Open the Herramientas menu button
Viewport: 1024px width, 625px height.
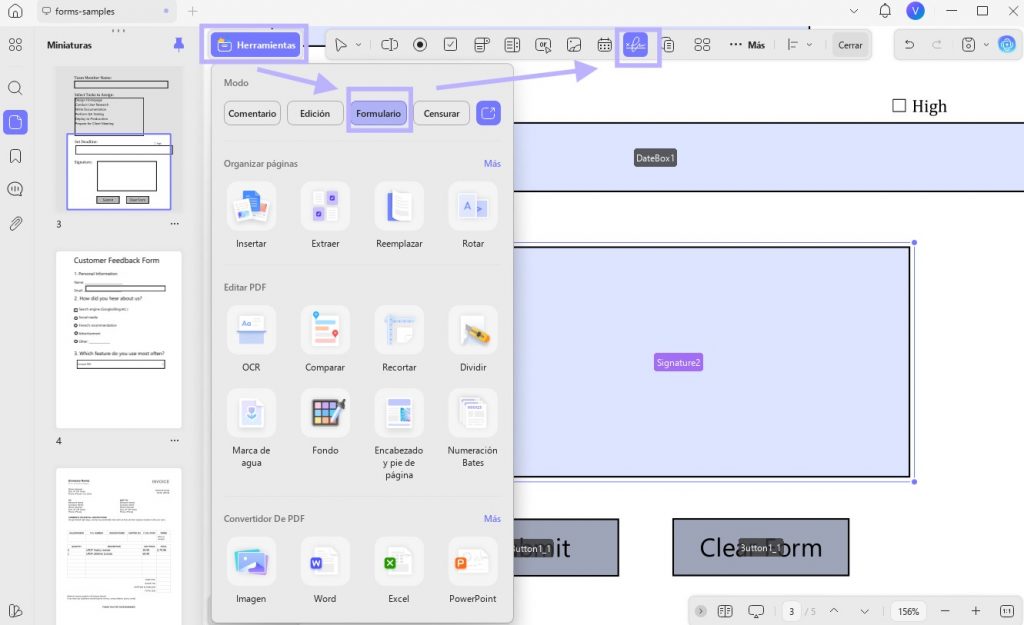255,45
